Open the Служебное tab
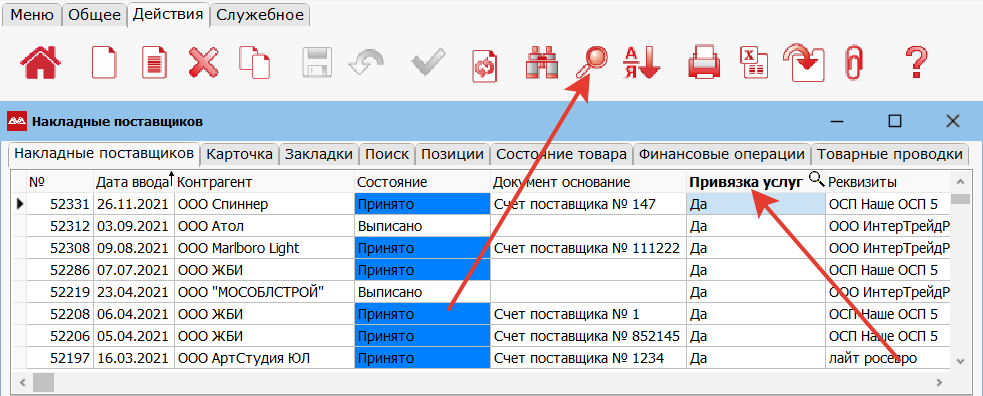Viewport: 983px width, 396px height. [260, 15]
